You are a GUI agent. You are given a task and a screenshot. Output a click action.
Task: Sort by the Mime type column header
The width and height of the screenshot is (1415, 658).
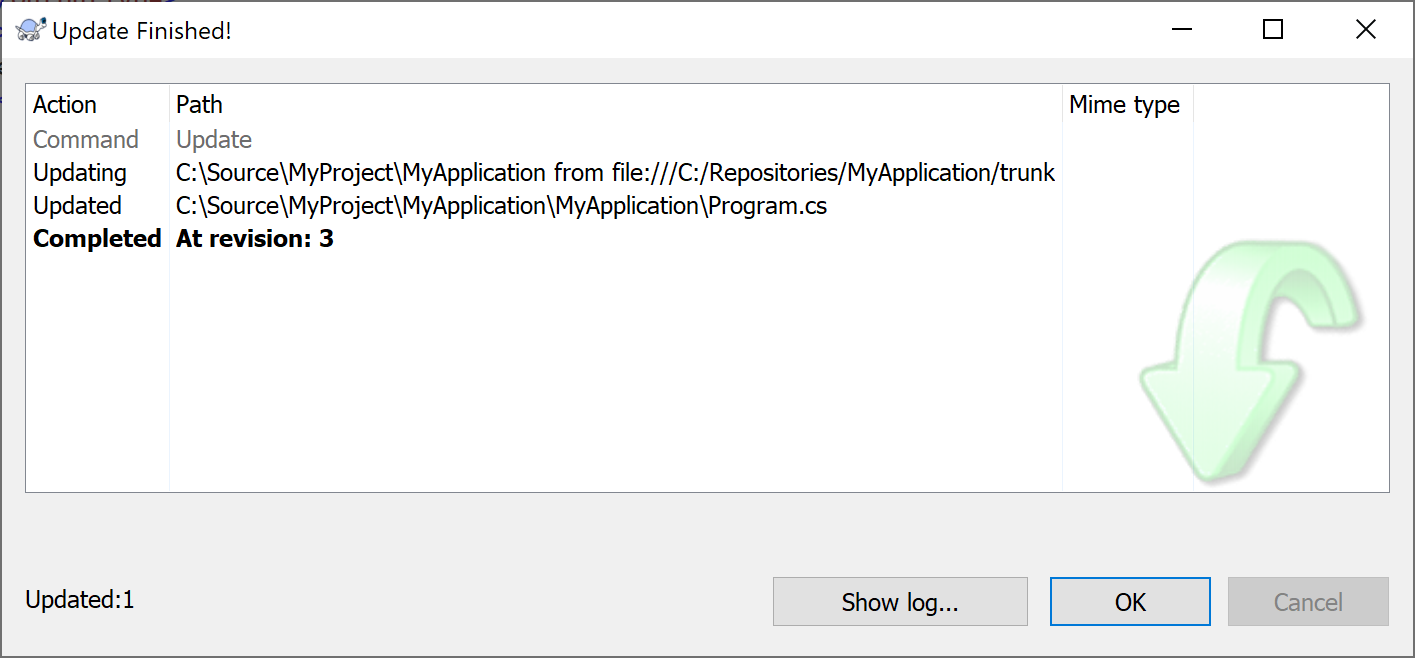click(x=1127, y=105)
